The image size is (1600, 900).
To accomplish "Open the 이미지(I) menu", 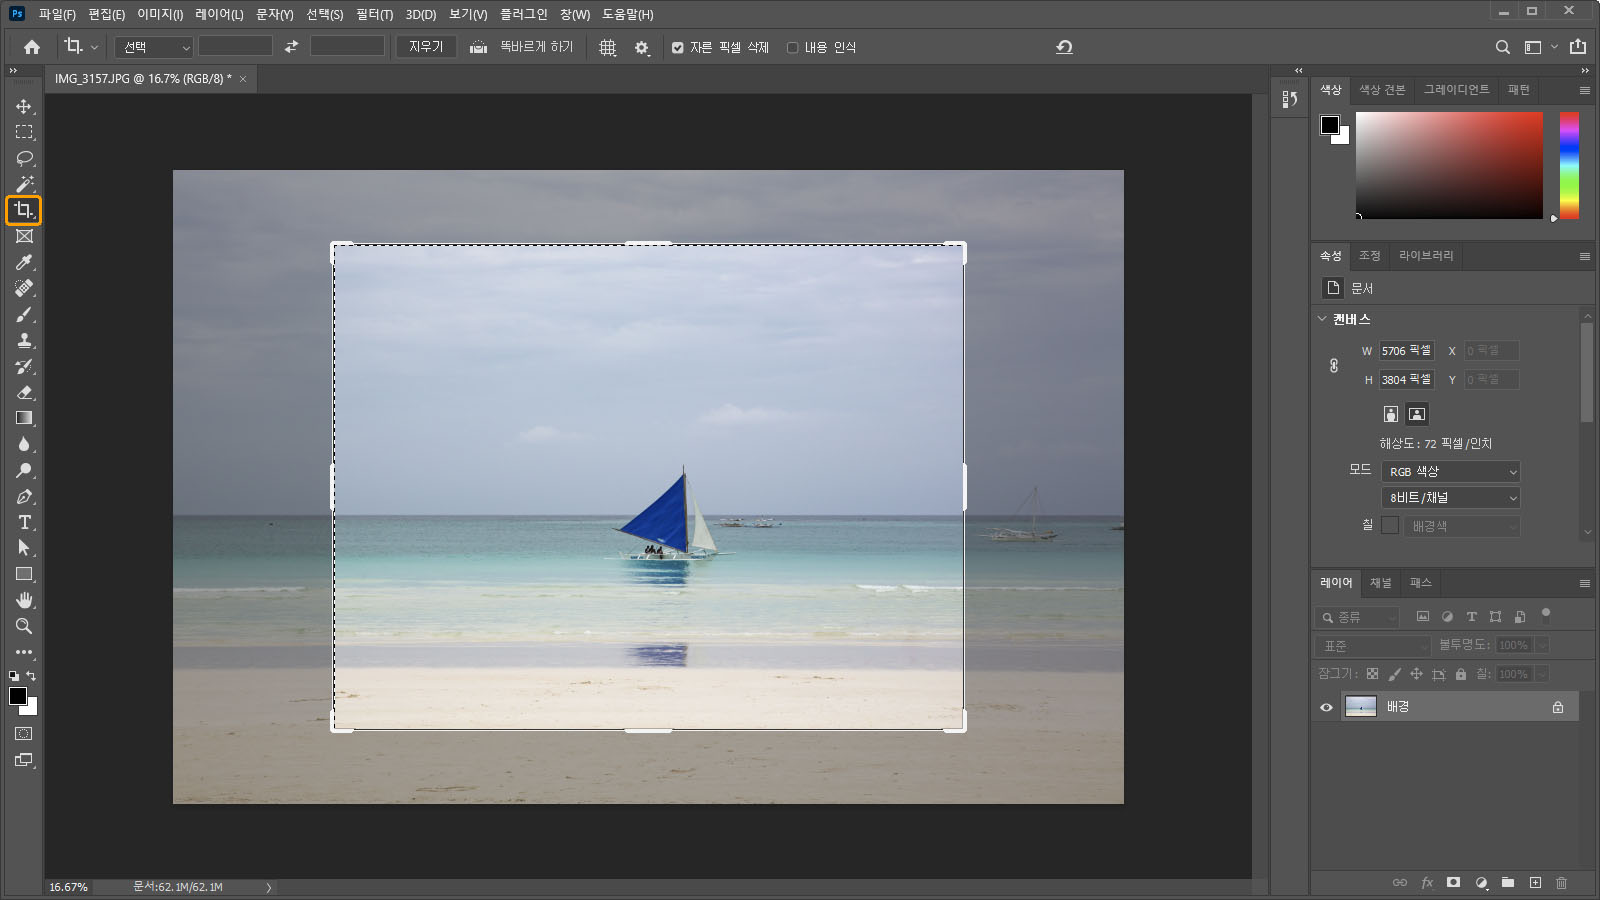I will pyautogui.click(x=160, y=14).
